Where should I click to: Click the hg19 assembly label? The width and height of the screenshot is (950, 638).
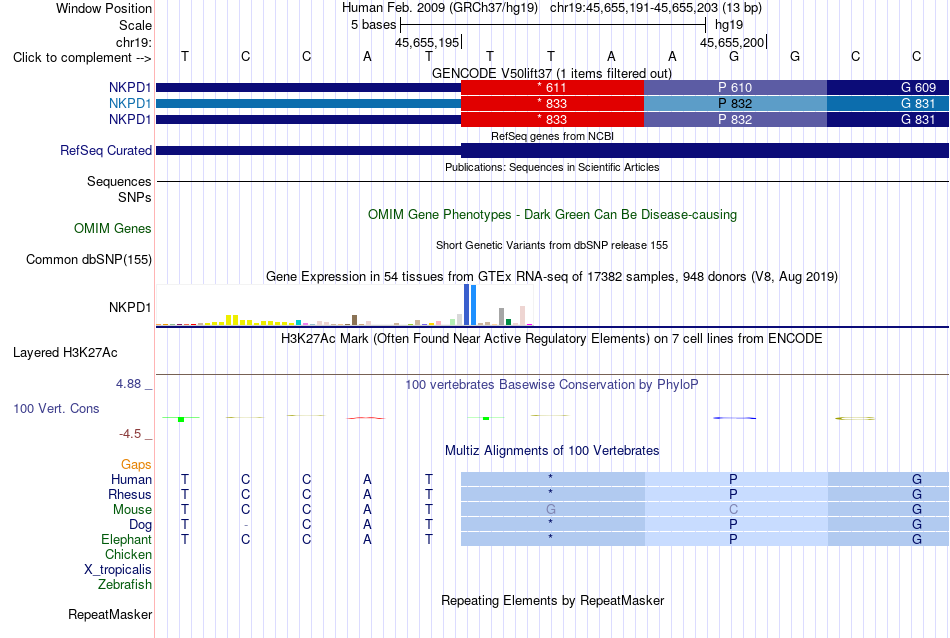coord(729,25)
